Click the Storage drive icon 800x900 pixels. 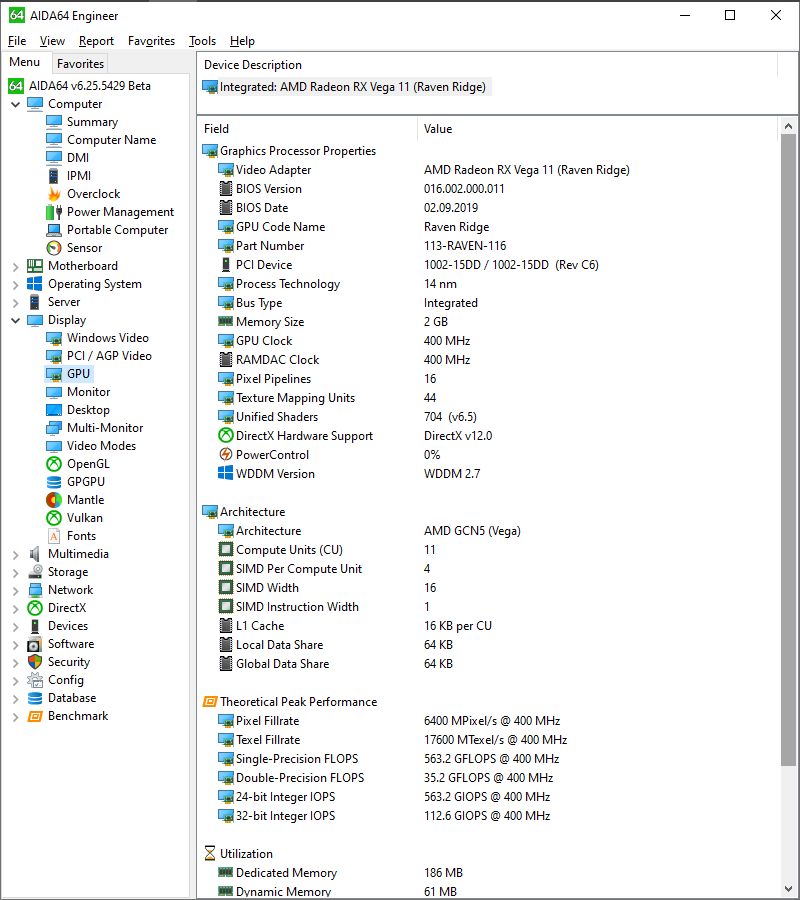(x=35, y=572)
